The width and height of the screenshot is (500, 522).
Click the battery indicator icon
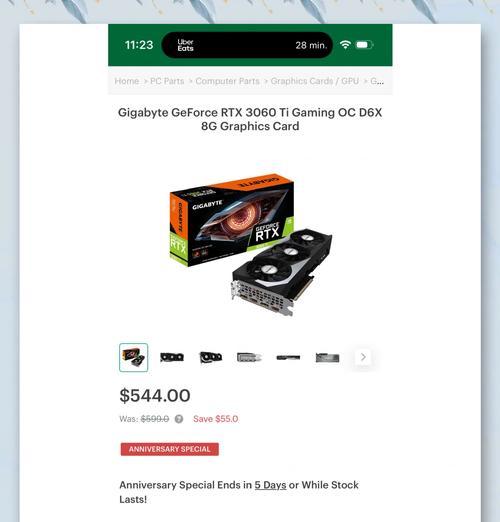click(364, 45)
